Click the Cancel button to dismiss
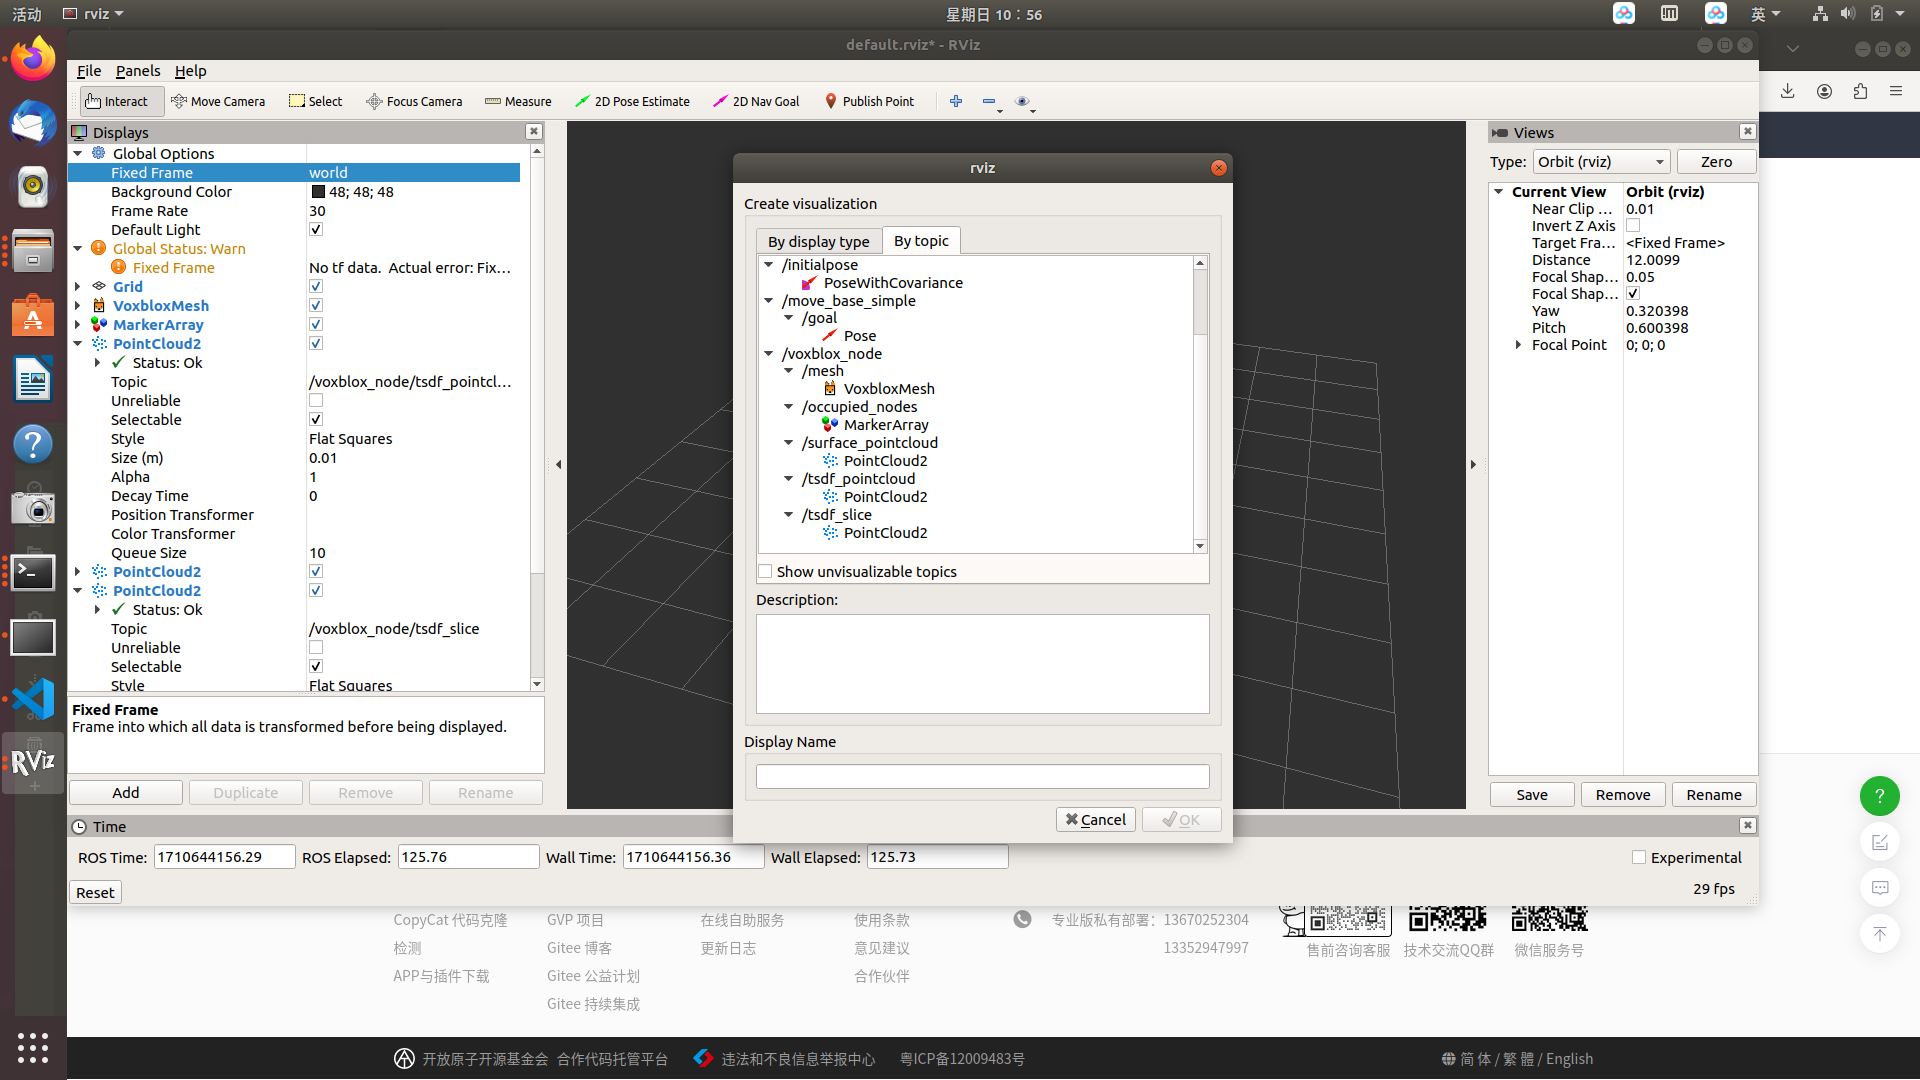The height and width of the screenshot is (1080, 1920). pos(1097,819)
